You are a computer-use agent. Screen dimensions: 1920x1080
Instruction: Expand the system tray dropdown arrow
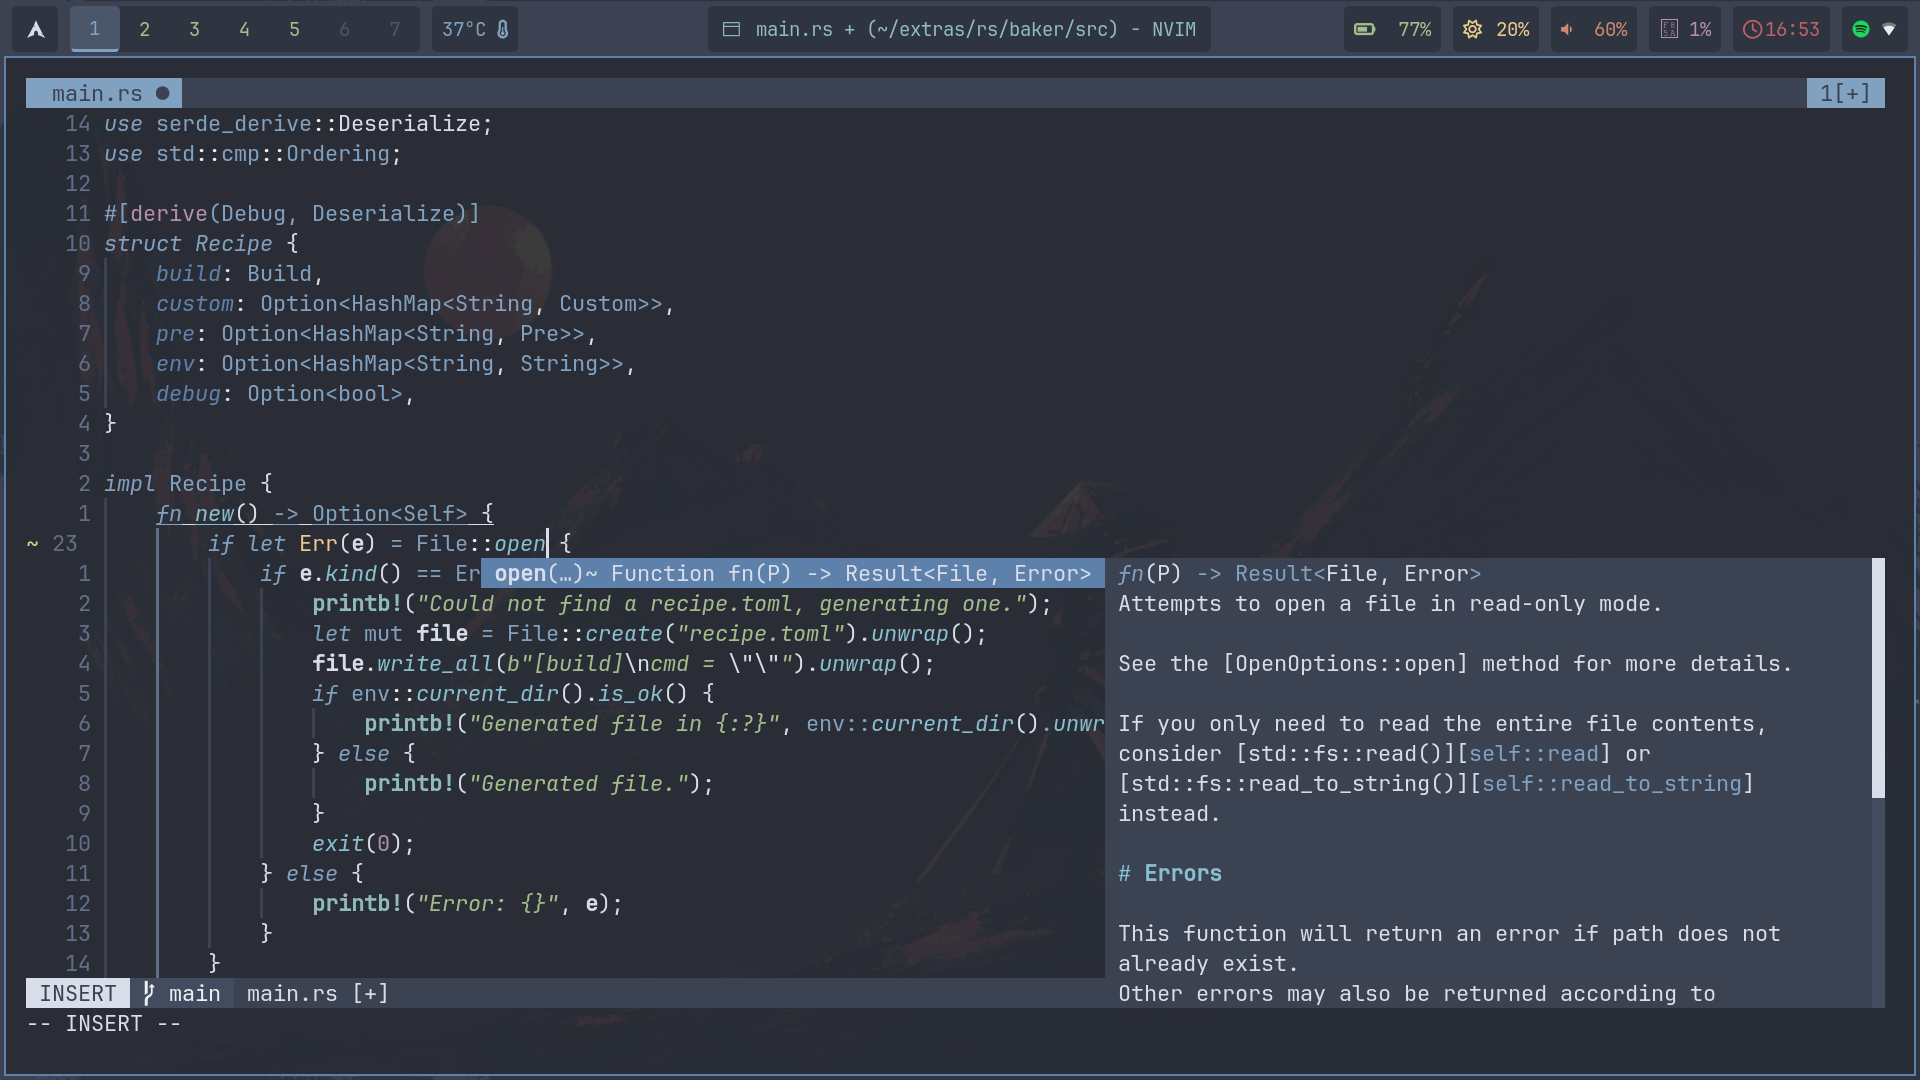click(x=1889, y=30)
